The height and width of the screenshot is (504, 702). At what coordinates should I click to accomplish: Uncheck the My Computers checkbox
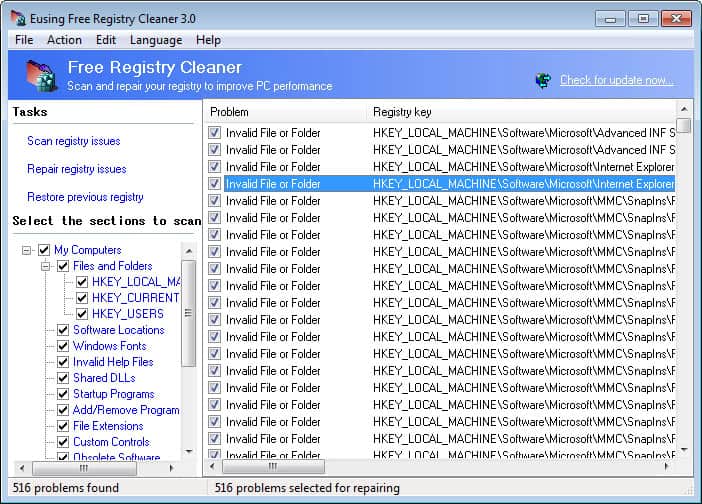[44, 250]
